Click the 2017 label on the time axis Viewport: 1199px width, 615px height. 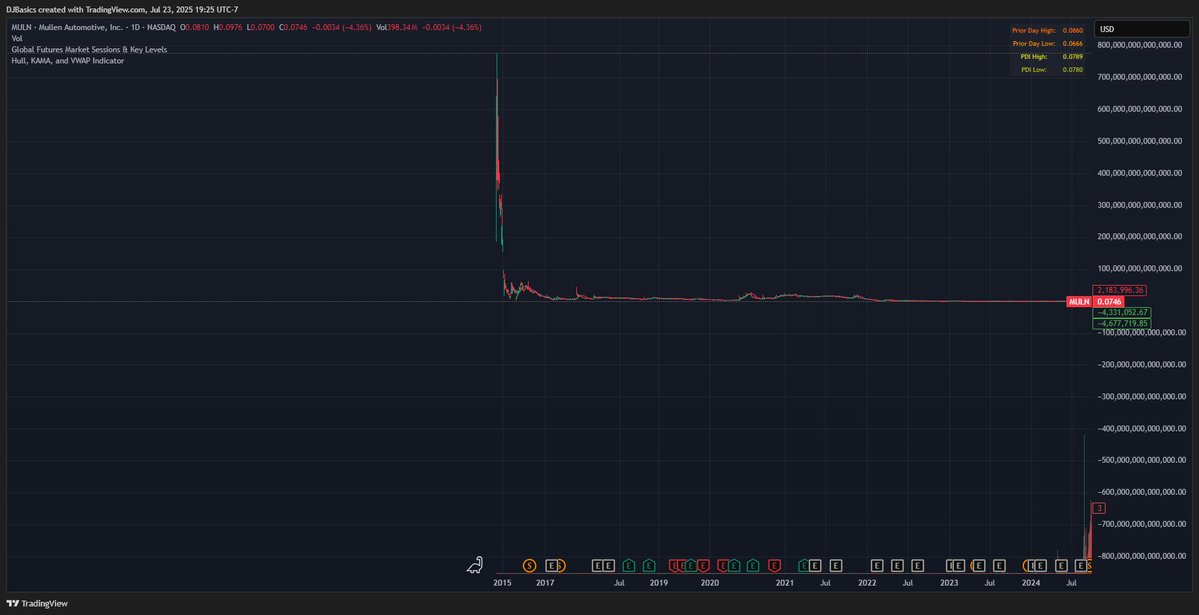pos(544,583)
